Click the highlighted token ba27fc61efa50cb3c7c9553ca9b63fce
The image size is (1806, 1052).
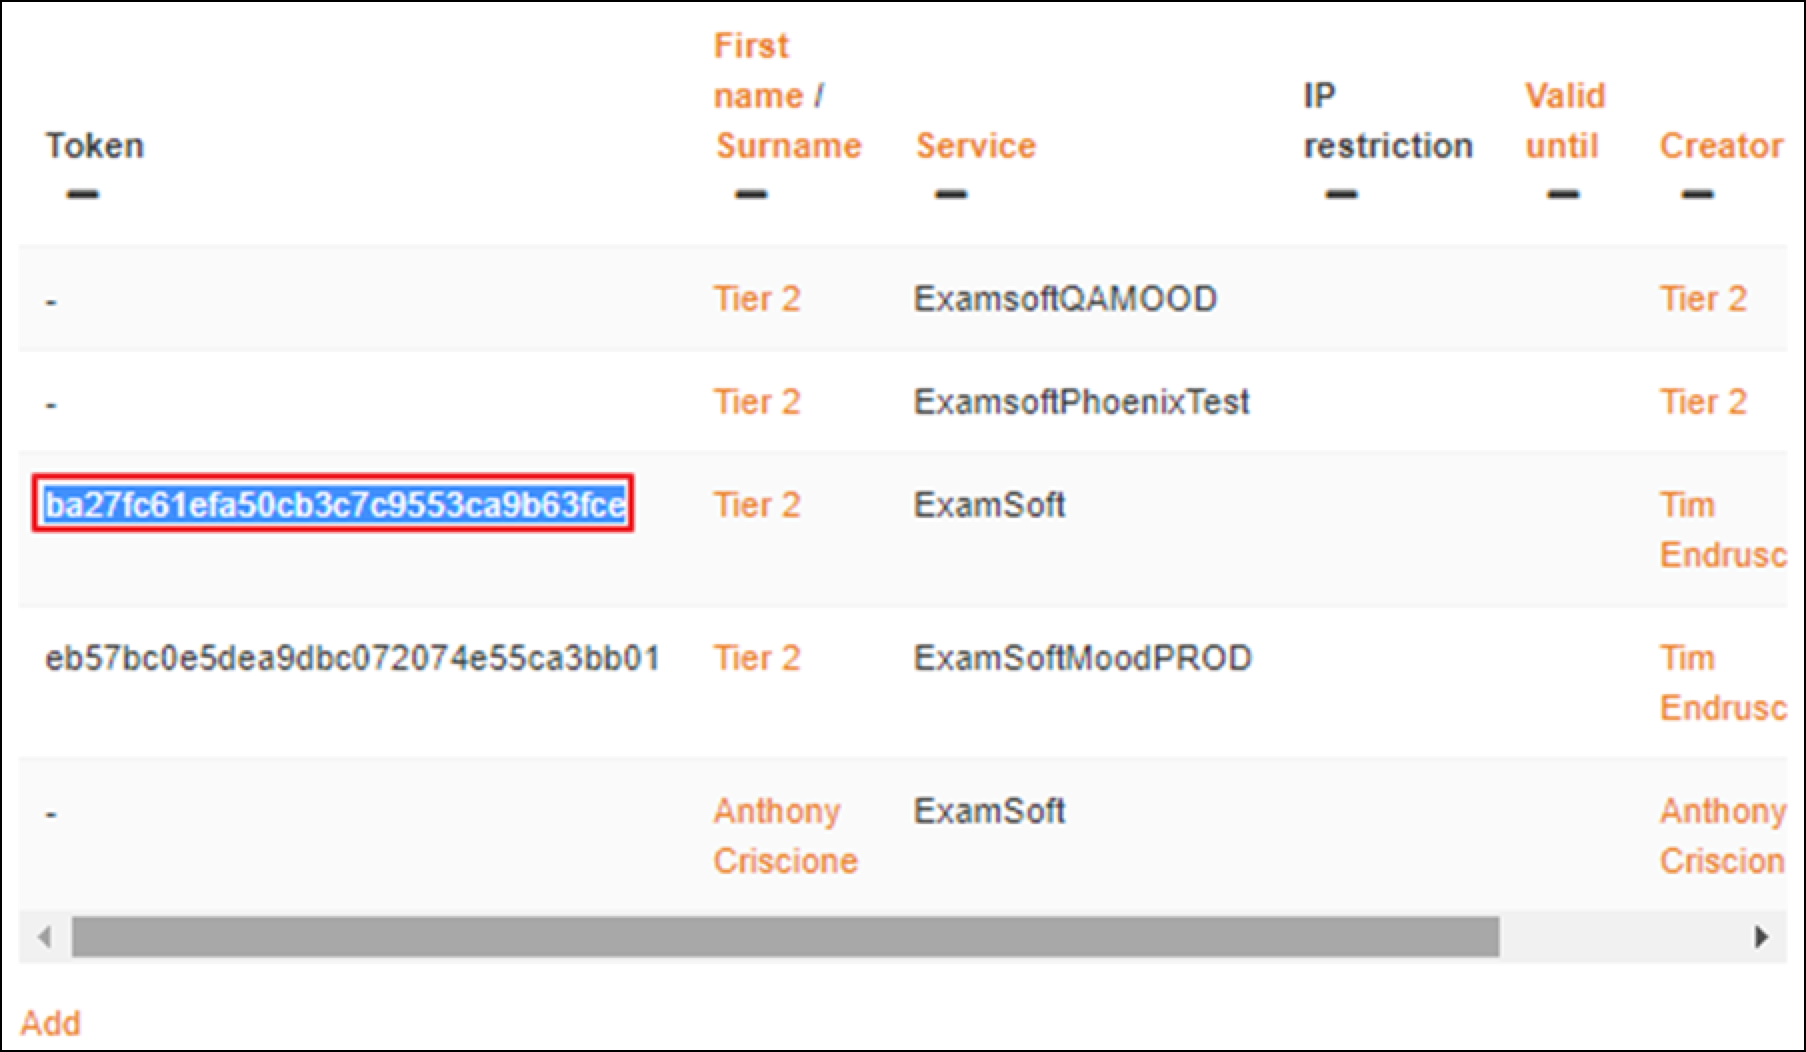coord(335,505)
